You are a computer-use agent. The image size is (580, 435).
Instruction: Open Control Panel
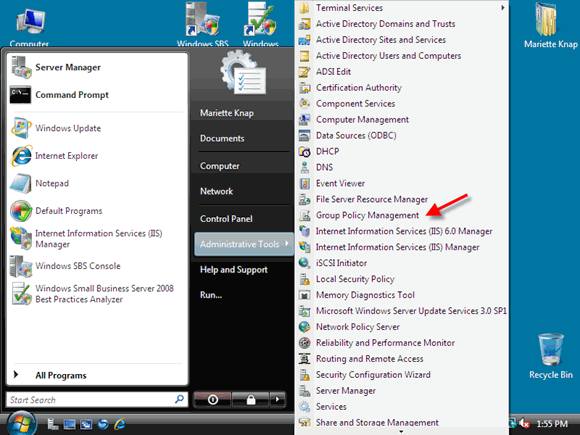coord(226,219)
